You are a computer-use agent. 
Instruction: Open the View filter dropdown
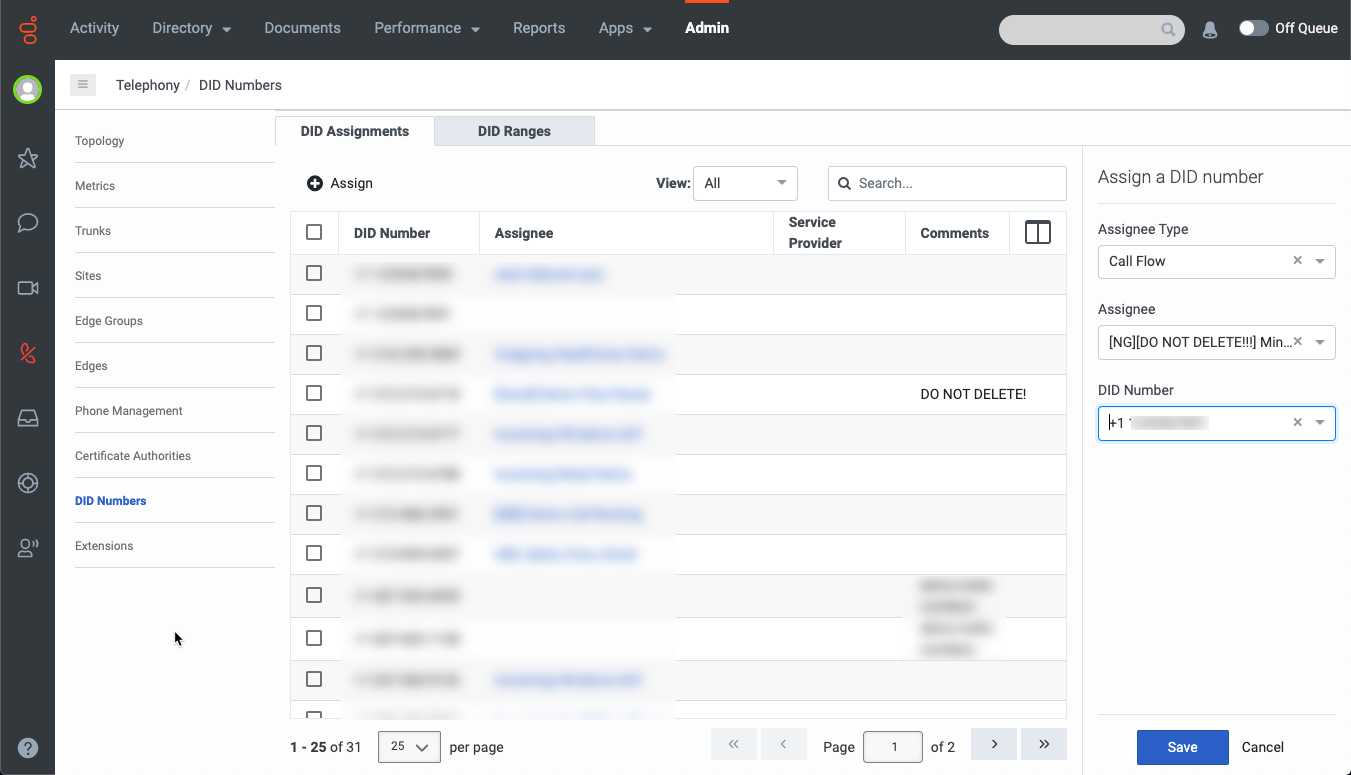[x=745, y=183]
